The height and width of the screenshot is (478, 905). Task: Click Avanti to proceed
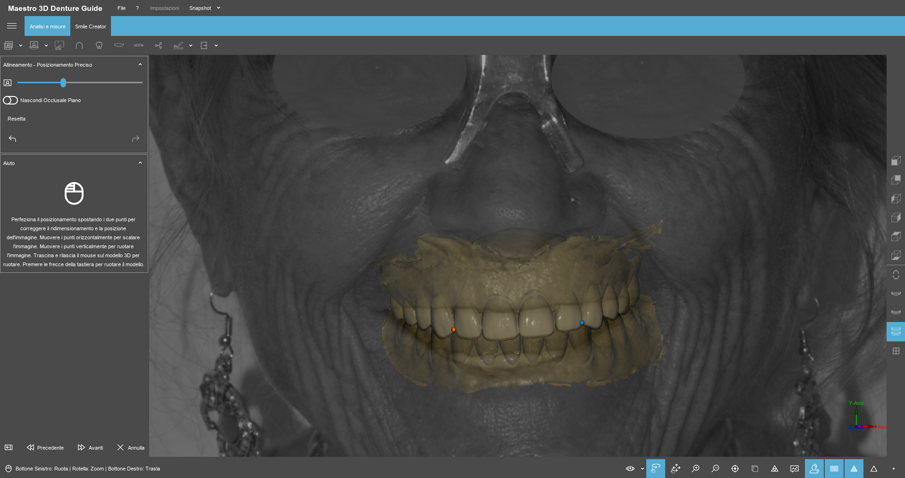(x=90, y=447)
